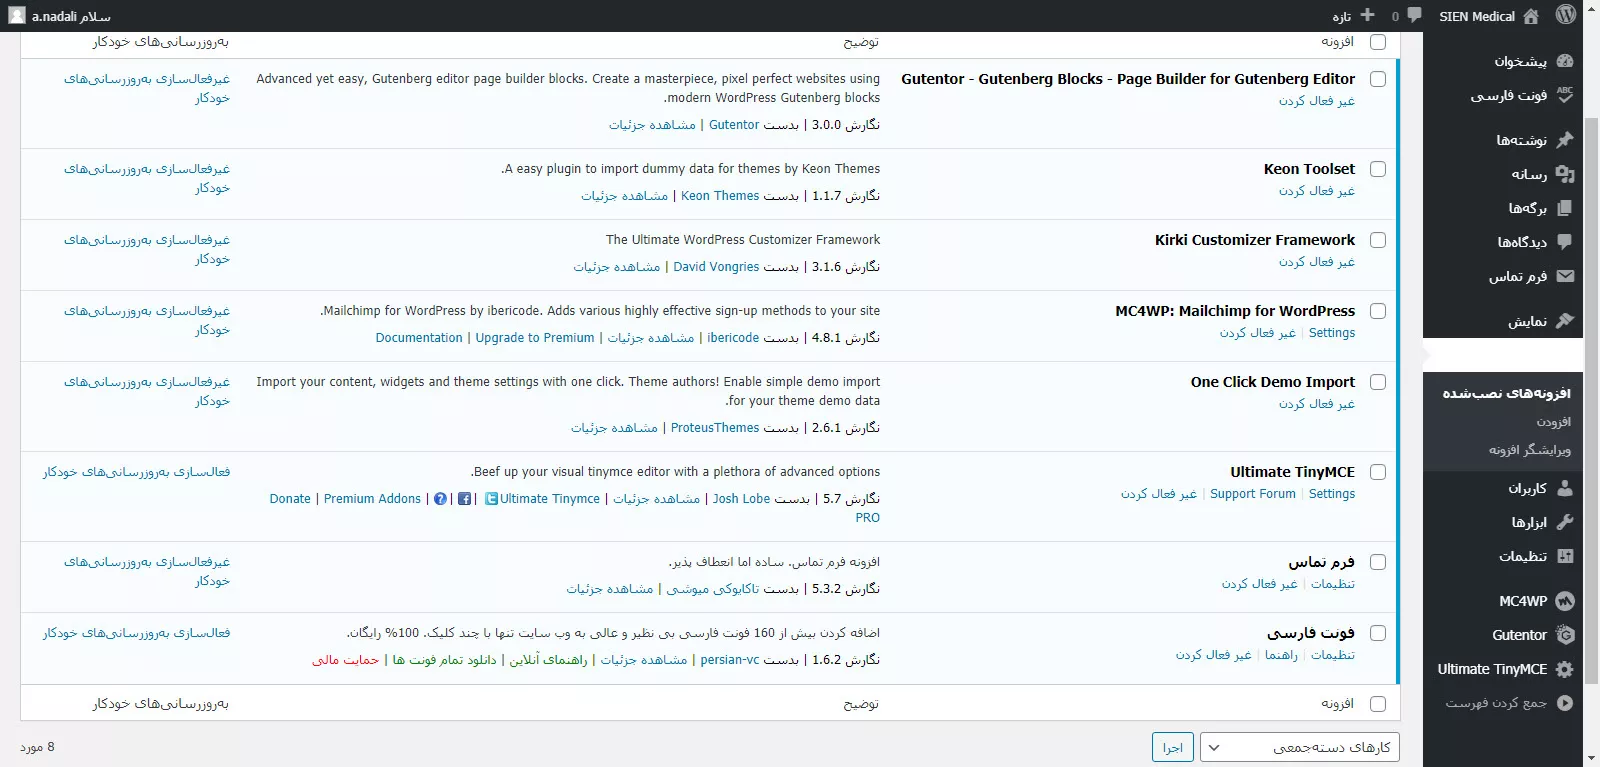1600x767 pixels.
Task: Open the Dashboard (پیشخوان) menu label
Action: 1521,61
